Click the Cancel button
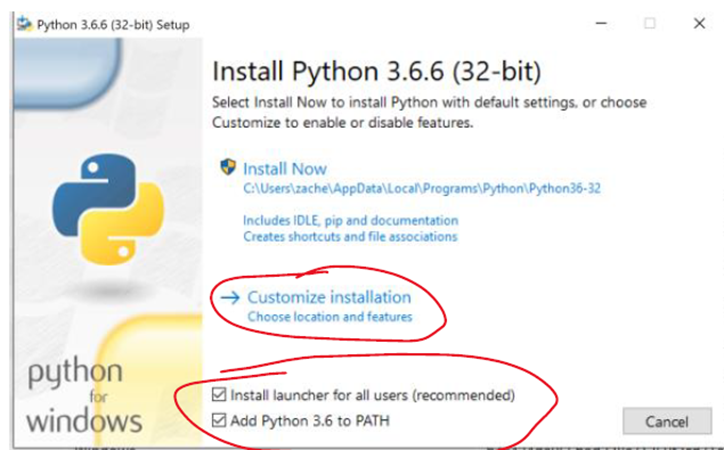The width and height of the screenshot is (724, 450). [x=667, y=421]
